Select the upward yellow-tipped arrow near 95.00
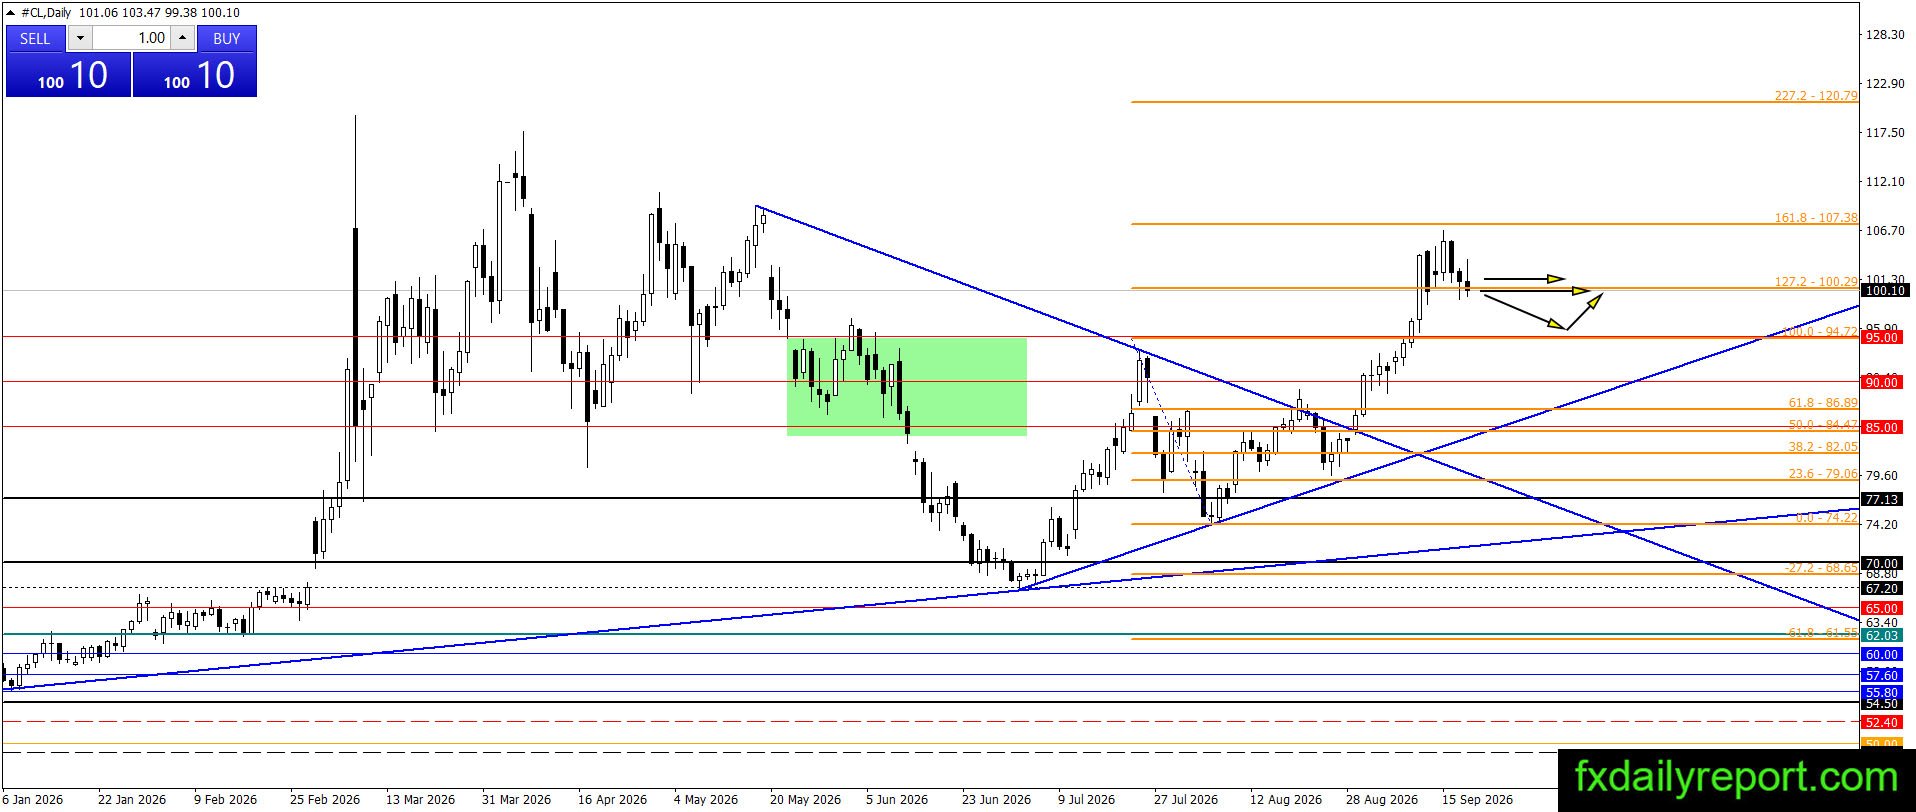This screenshot has height=812, width=1916. tap(1584, 311)
